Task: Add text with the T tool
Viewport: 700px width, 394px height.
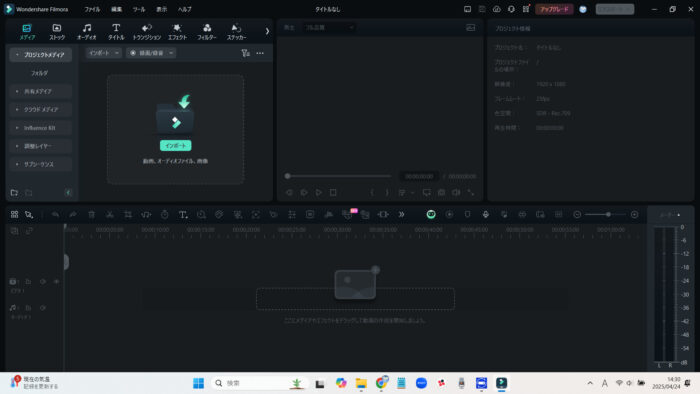Action: (183, 215)
